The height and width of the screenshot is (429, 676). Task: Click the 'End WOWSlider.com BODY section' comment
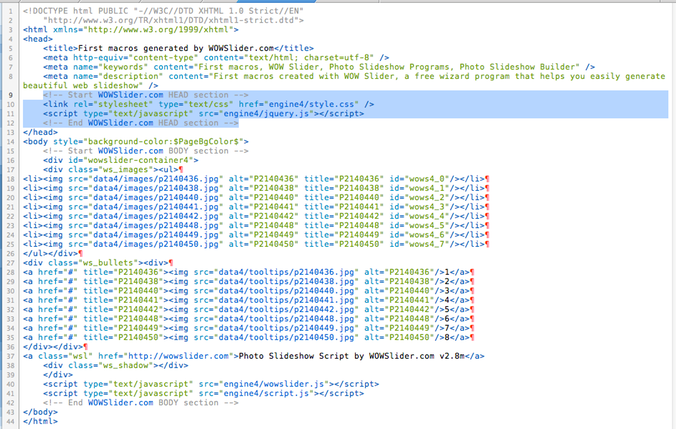[141, 403]
